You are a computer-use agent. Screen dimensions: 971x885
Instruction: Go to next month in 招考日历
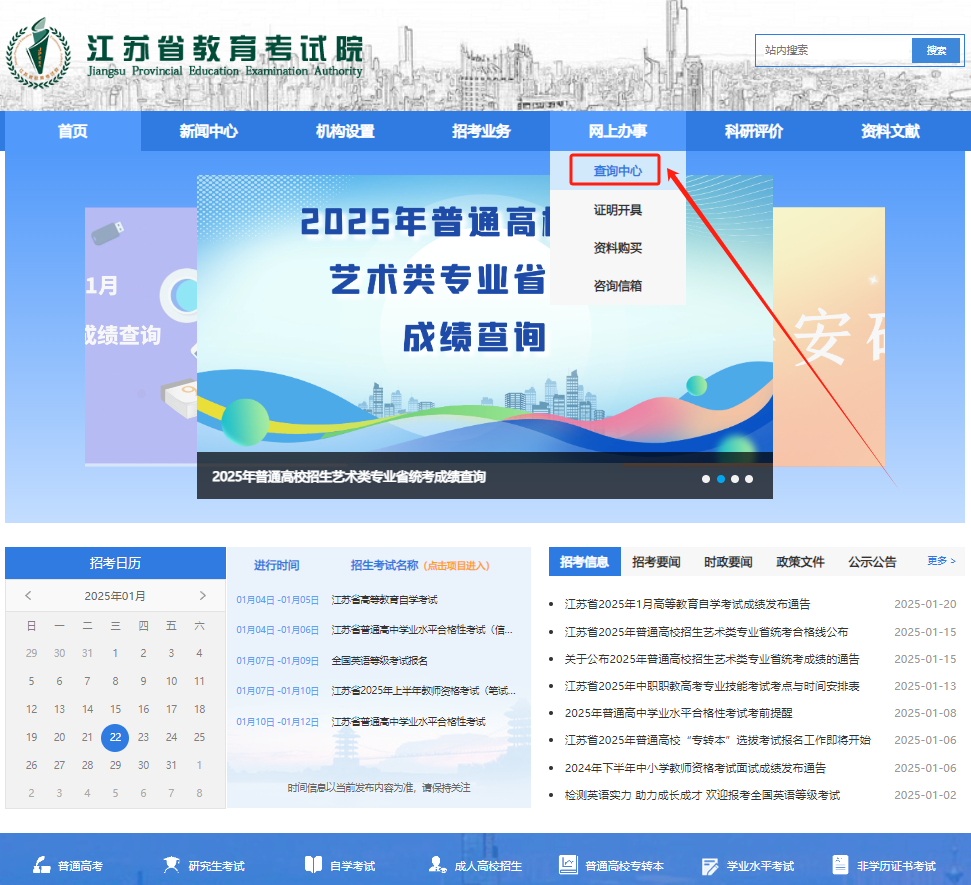[202, 596]
